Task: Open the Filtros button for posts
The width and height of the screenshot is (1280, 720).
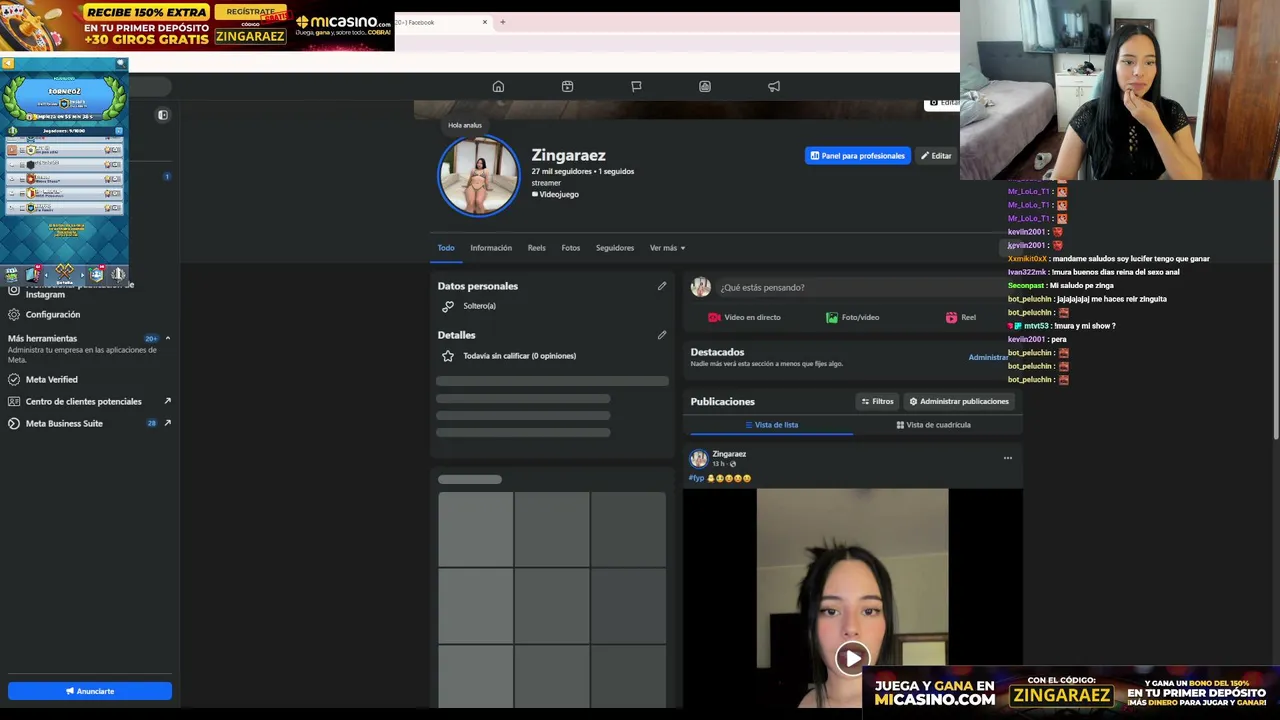Action: [877, 402]
